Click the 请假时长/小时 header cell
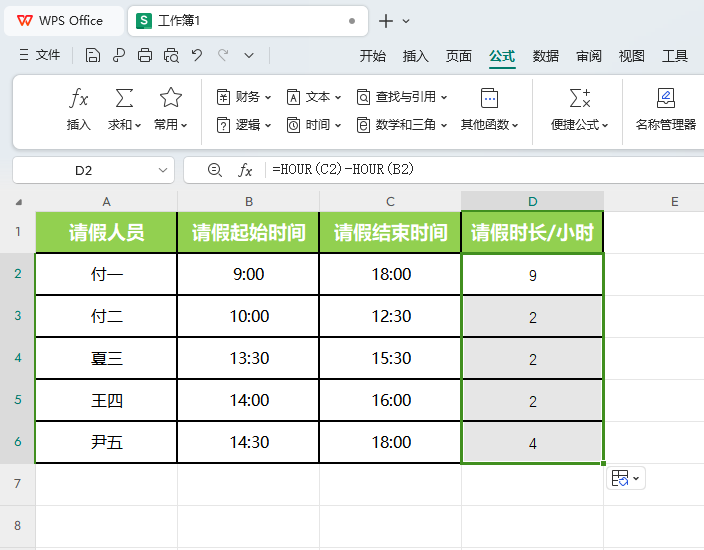Viewport: 704px width, 550px height. click(532, 233)
